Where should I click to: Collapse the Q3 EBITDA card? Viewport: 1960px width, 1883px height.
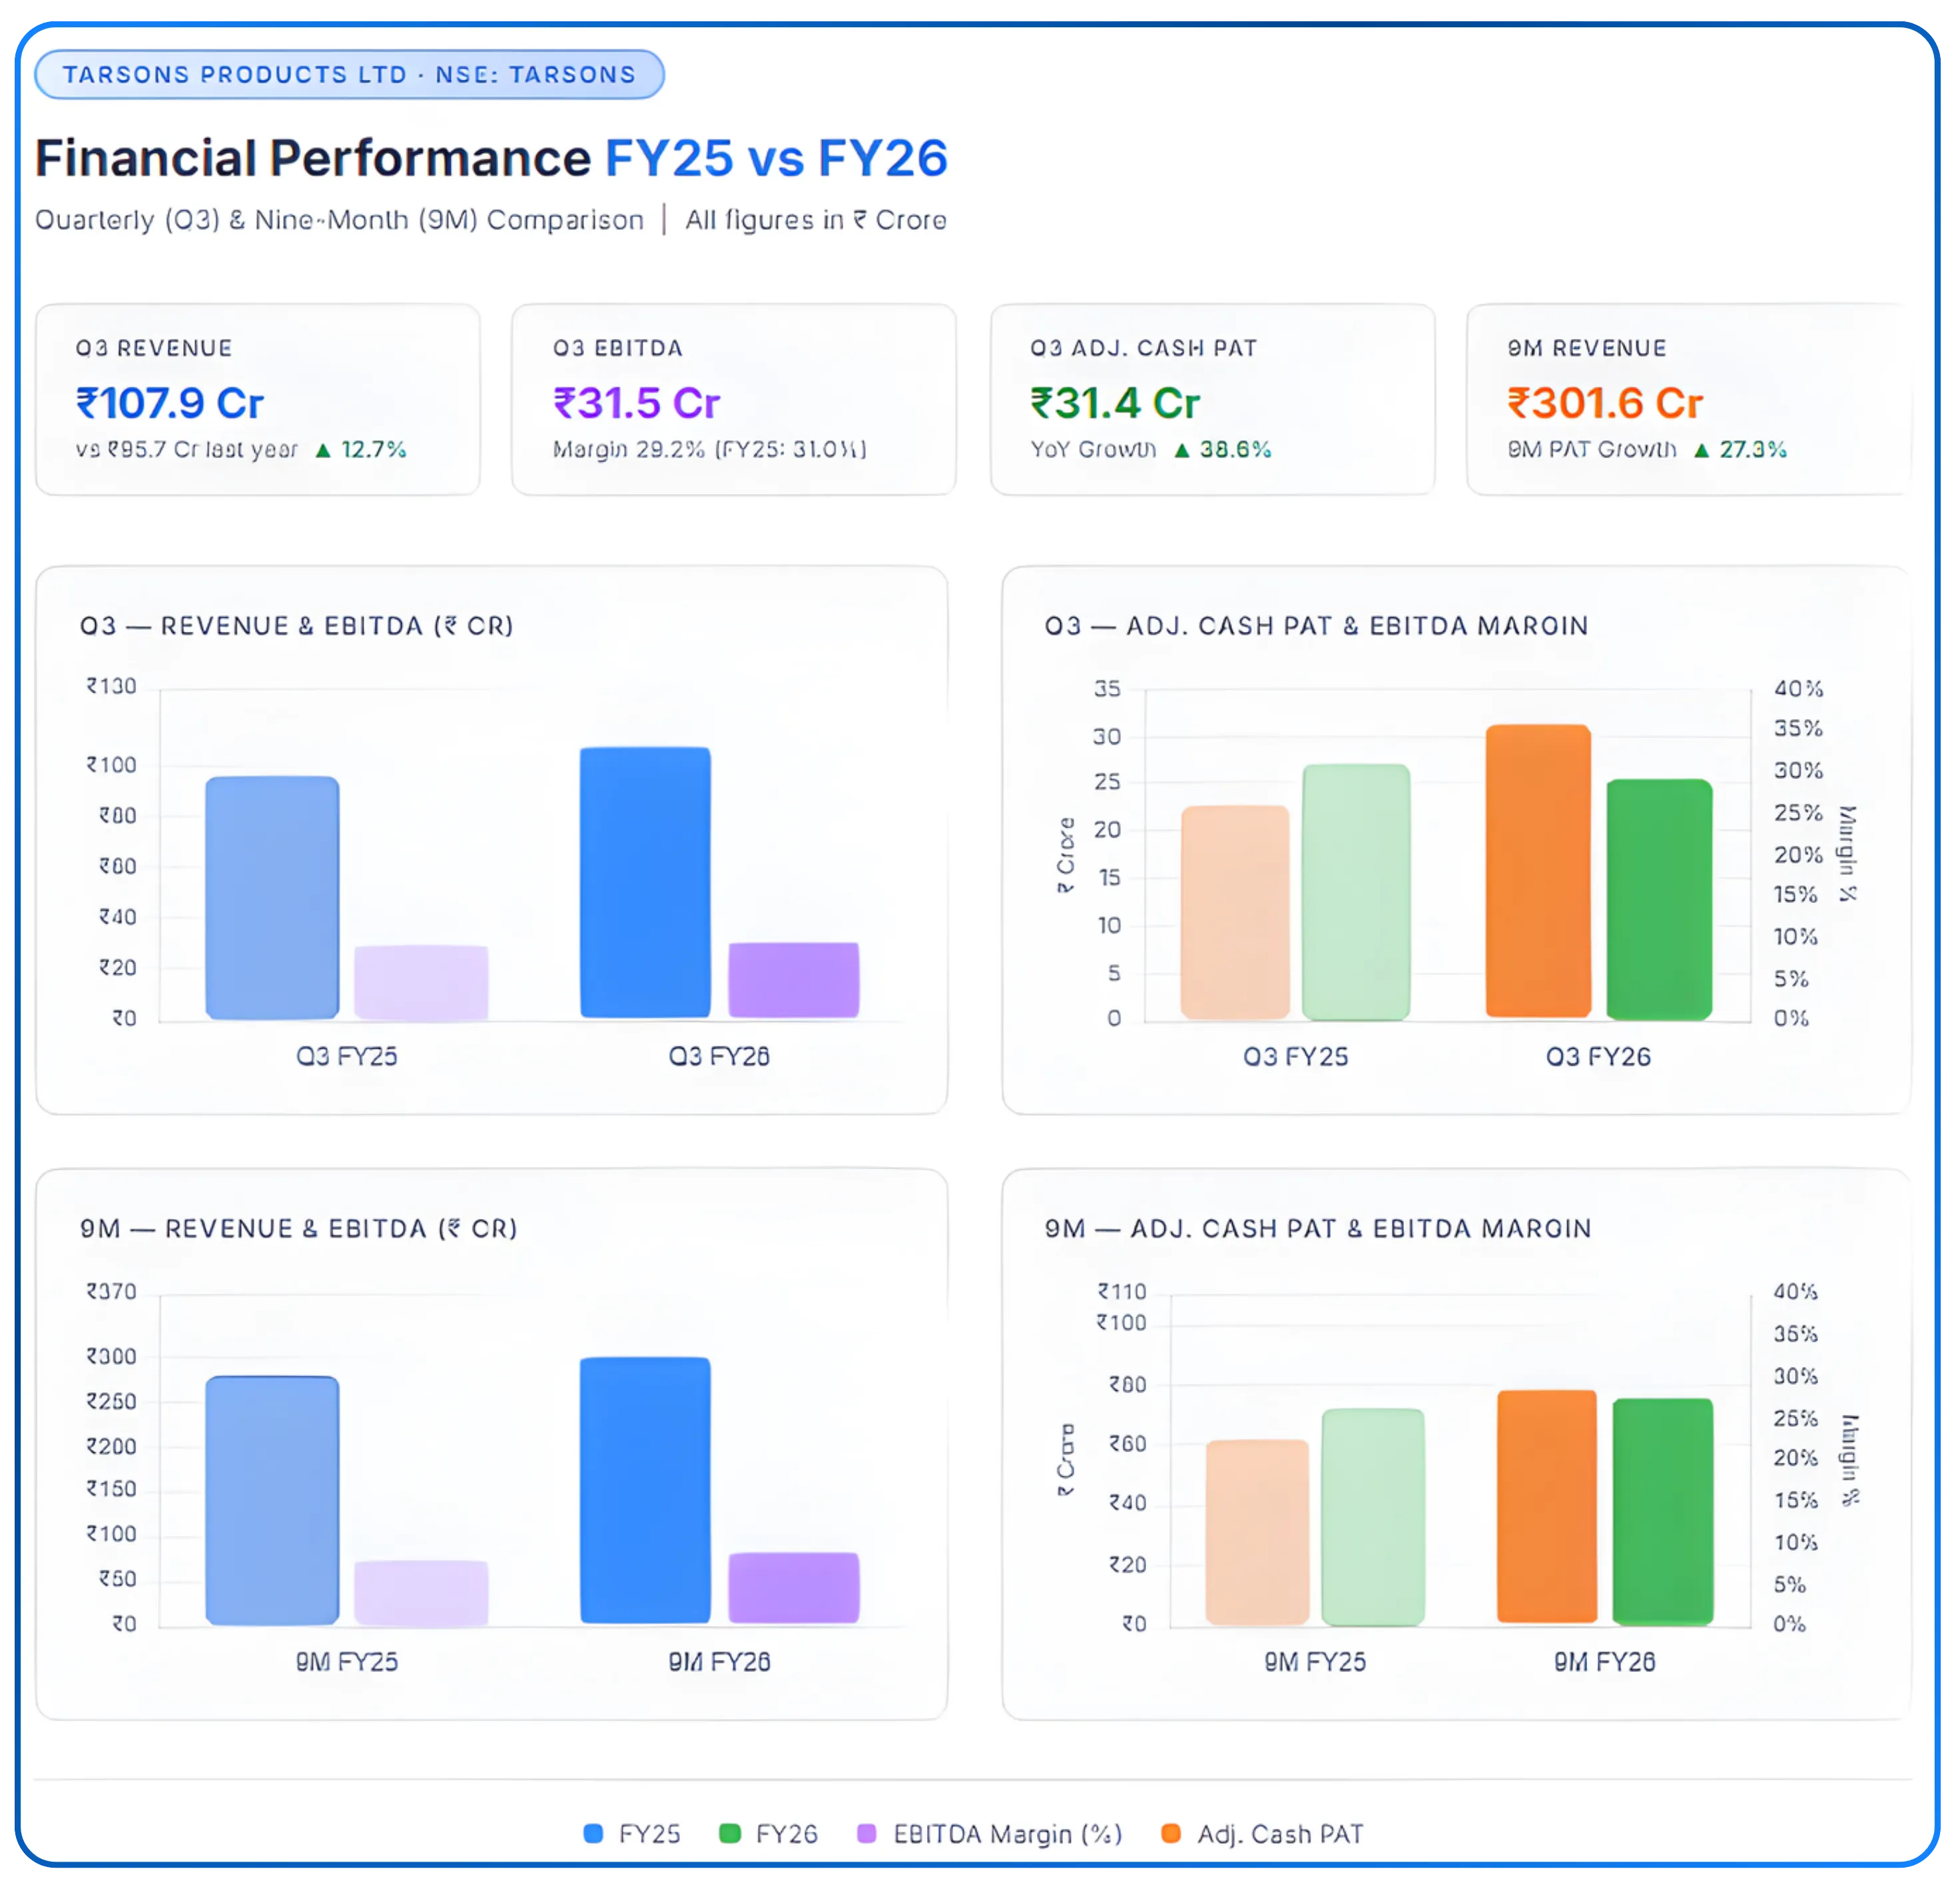coord(735,400)
